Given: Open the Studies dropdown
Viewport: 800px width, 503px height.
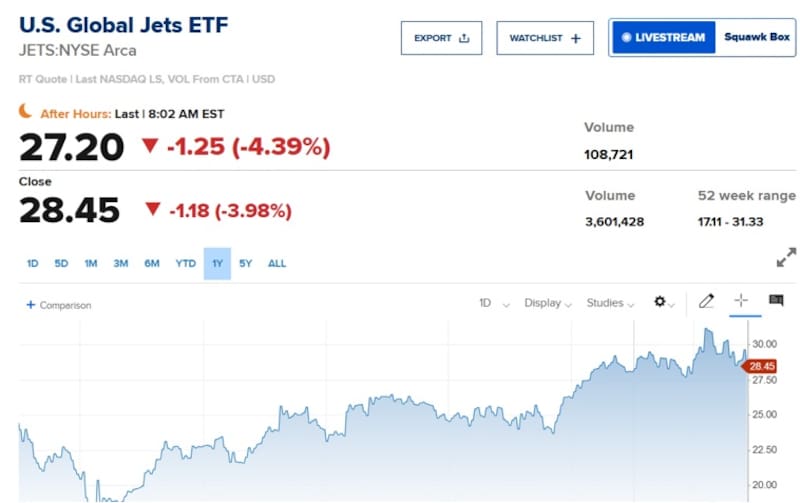Looking at the screenshot, I should 609,303.
